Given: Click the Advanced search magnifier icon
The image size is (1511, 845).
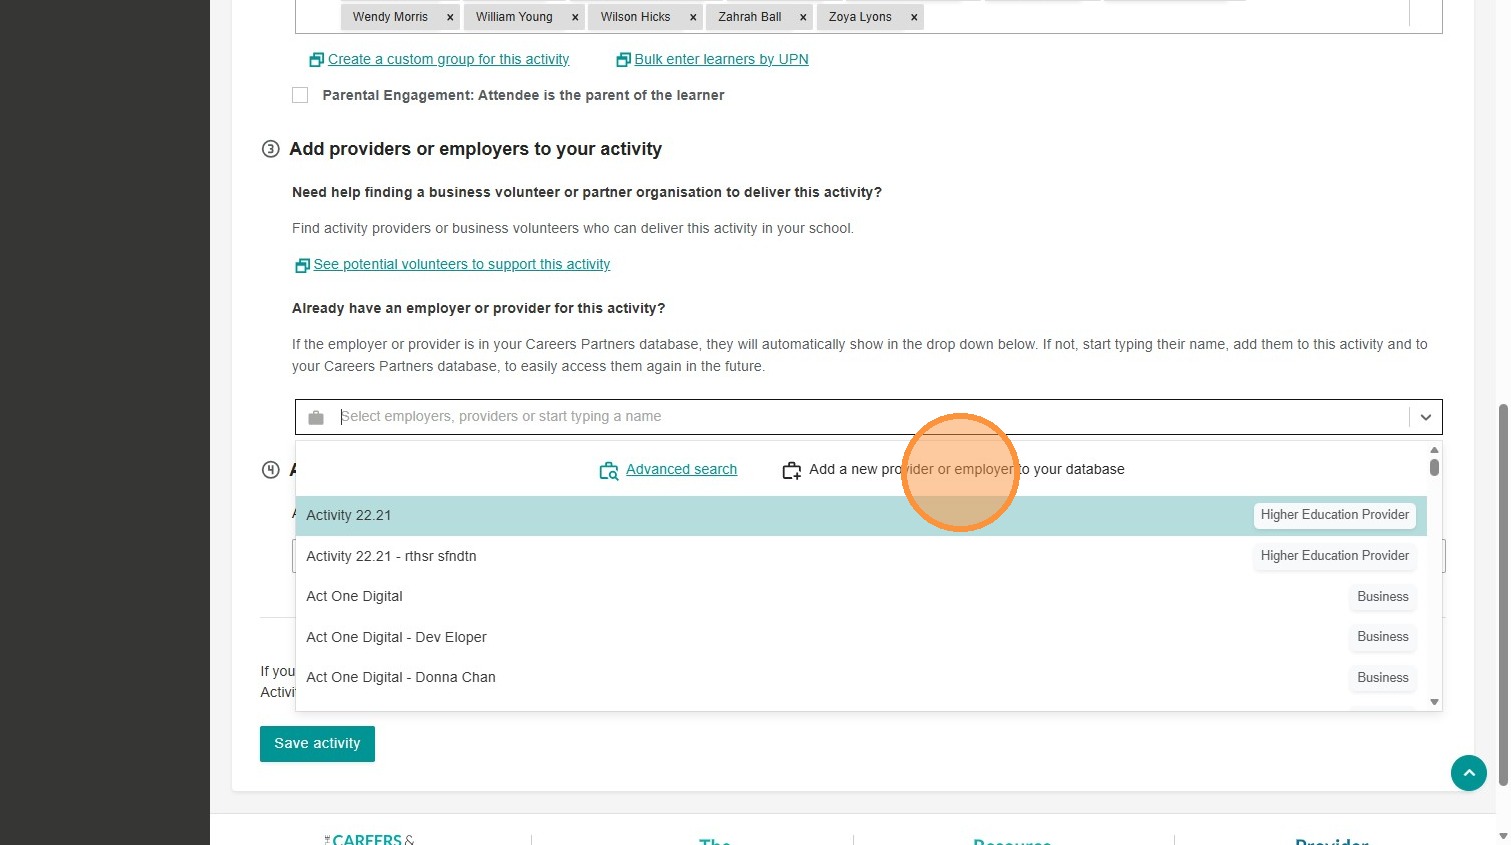Looking at the screenshot, I should [608, 470].
